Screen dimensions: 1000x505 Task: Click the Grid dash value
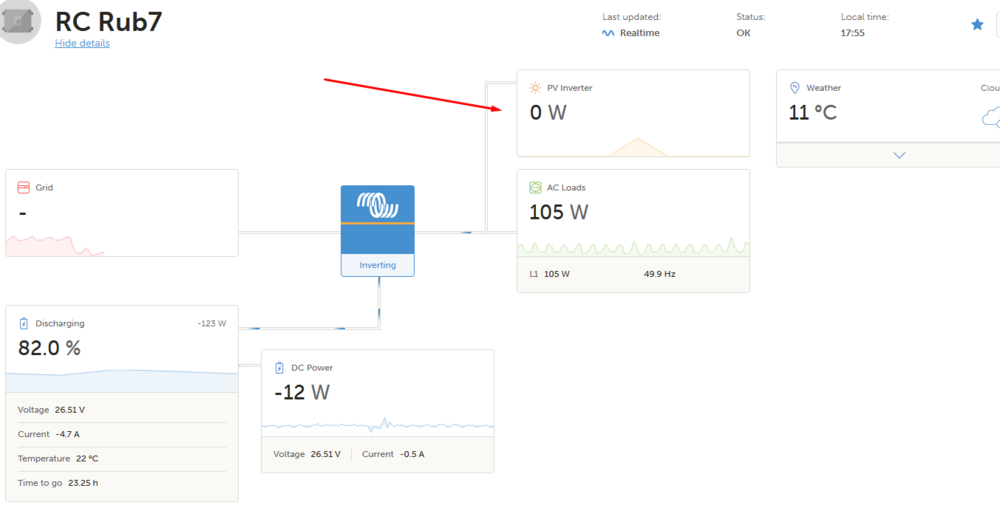click(x=22, y=213)
